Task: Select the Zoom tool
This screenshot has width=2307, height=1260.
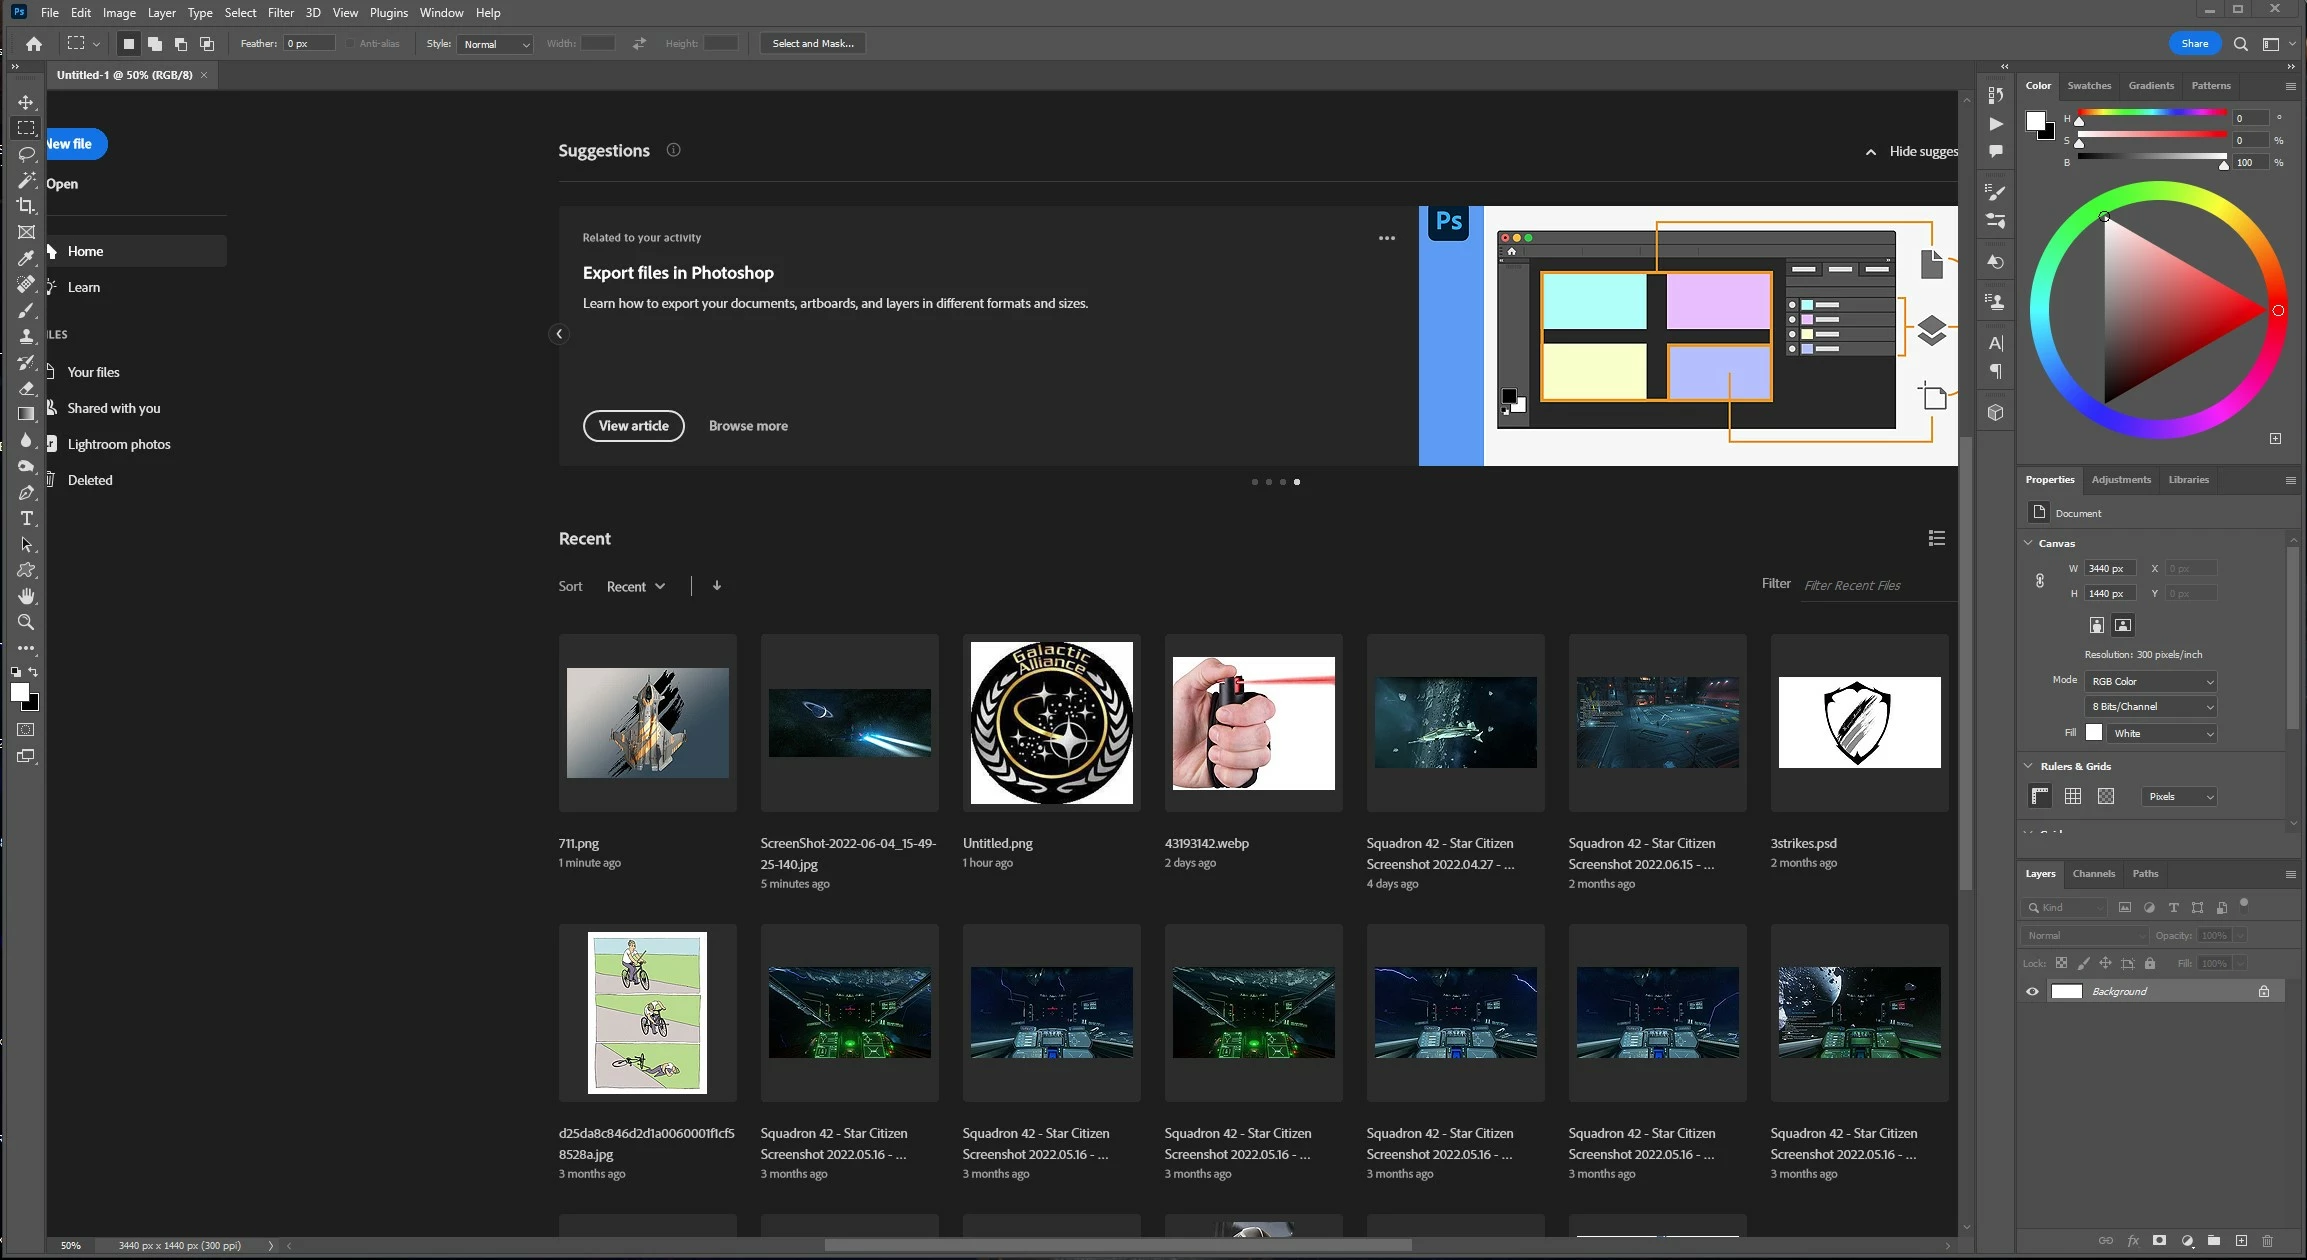Action: click(x=26, y=622)
